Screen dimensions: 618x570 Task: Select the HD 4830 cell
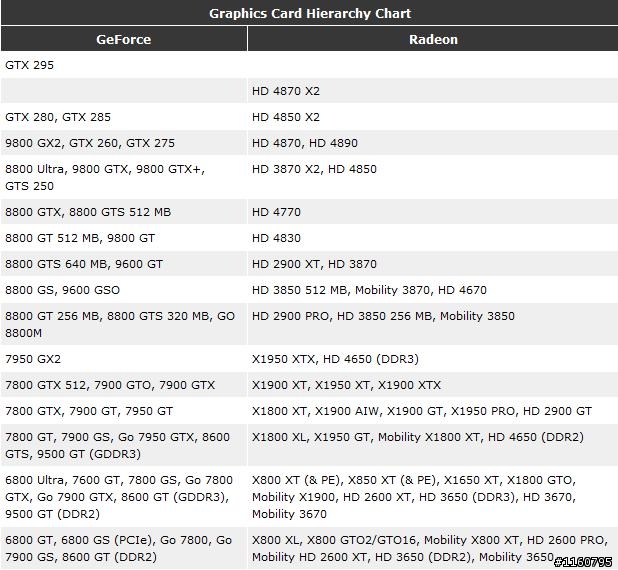click(433, 238)
